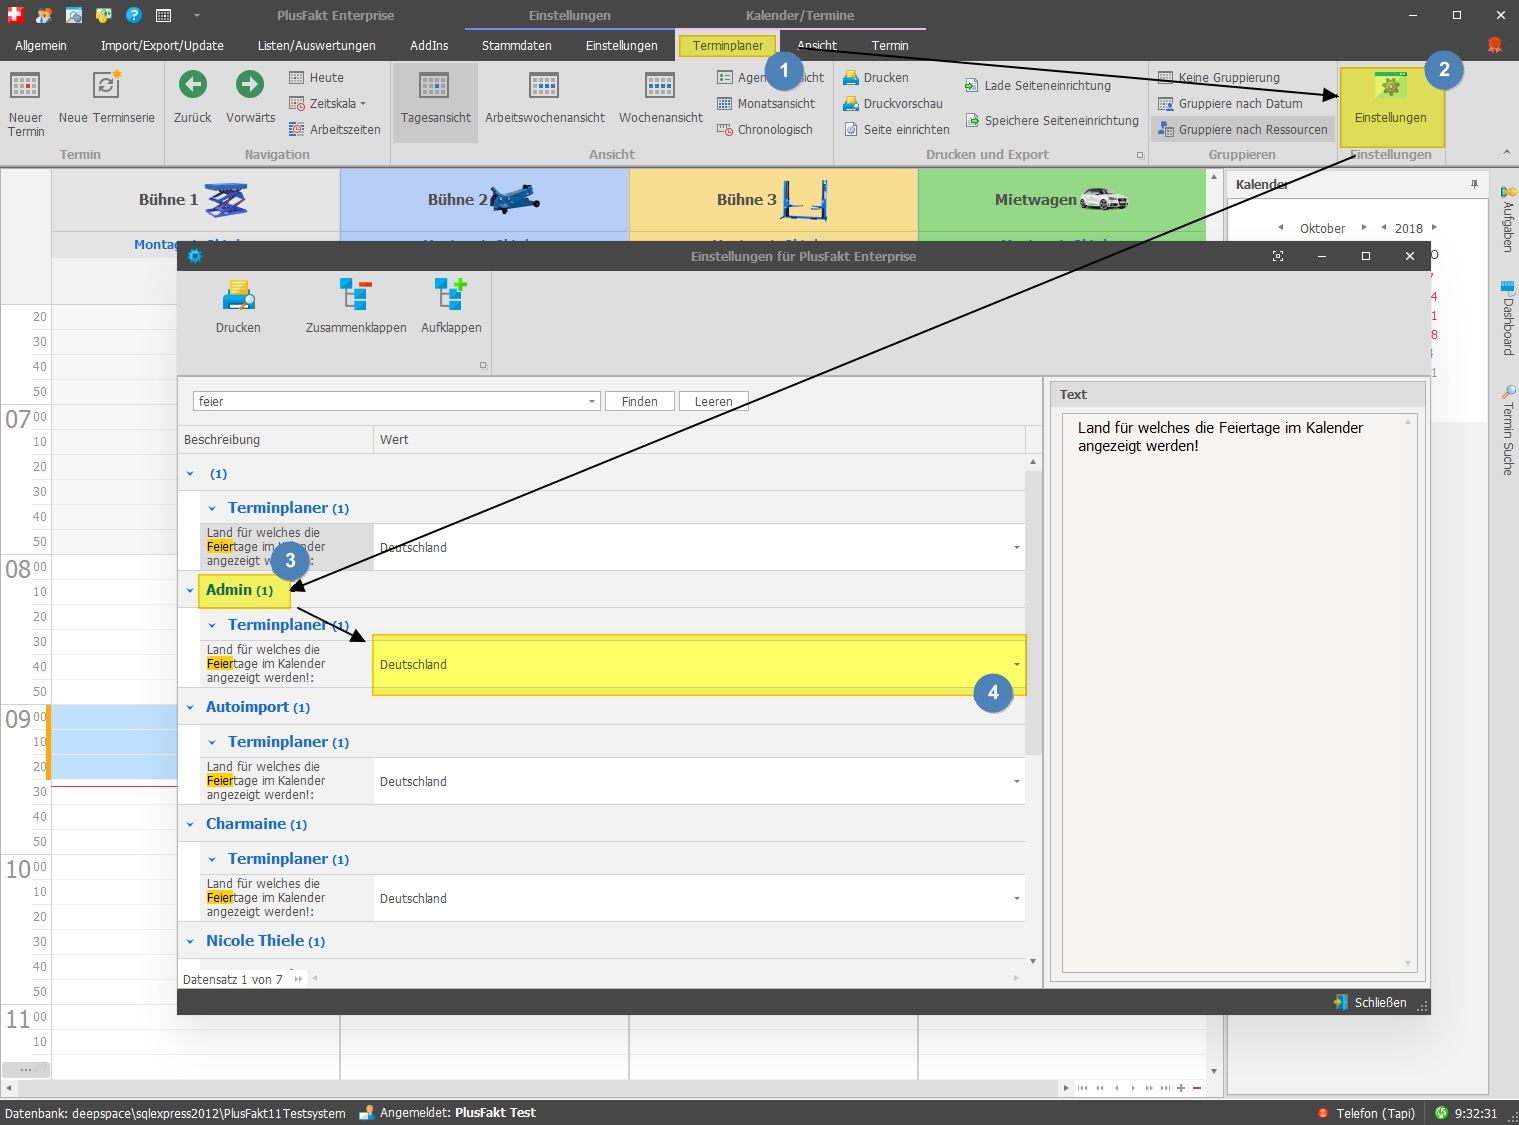This screenshot has width=1519, height=1125.
Task: Open Deutschland dropdown under Autoimport
Action: [1017, 781]
